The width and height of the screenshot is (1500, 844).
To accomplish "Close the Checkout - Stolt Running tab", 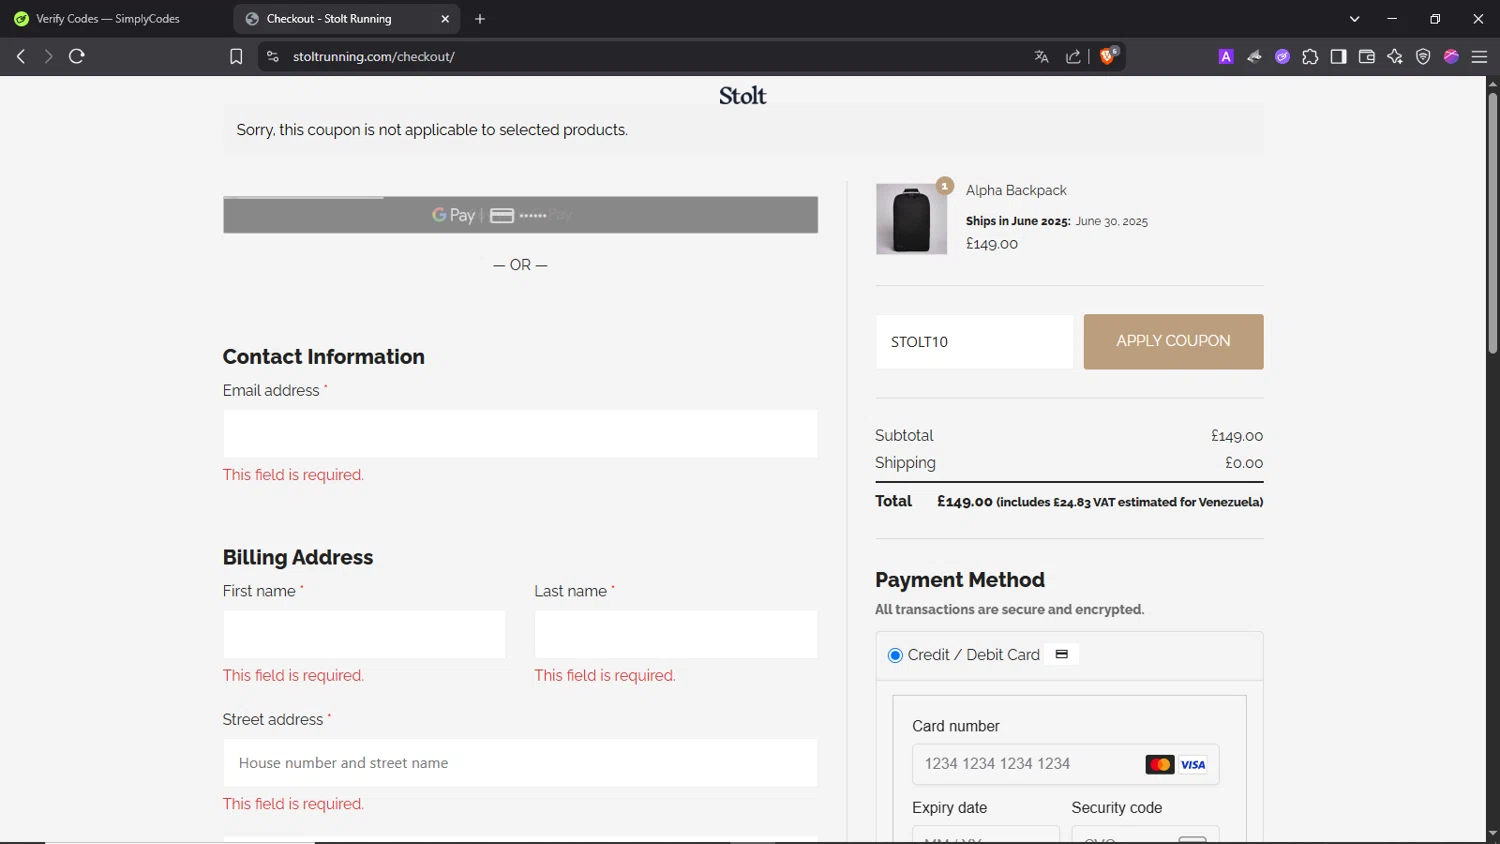I will (445, 19).
